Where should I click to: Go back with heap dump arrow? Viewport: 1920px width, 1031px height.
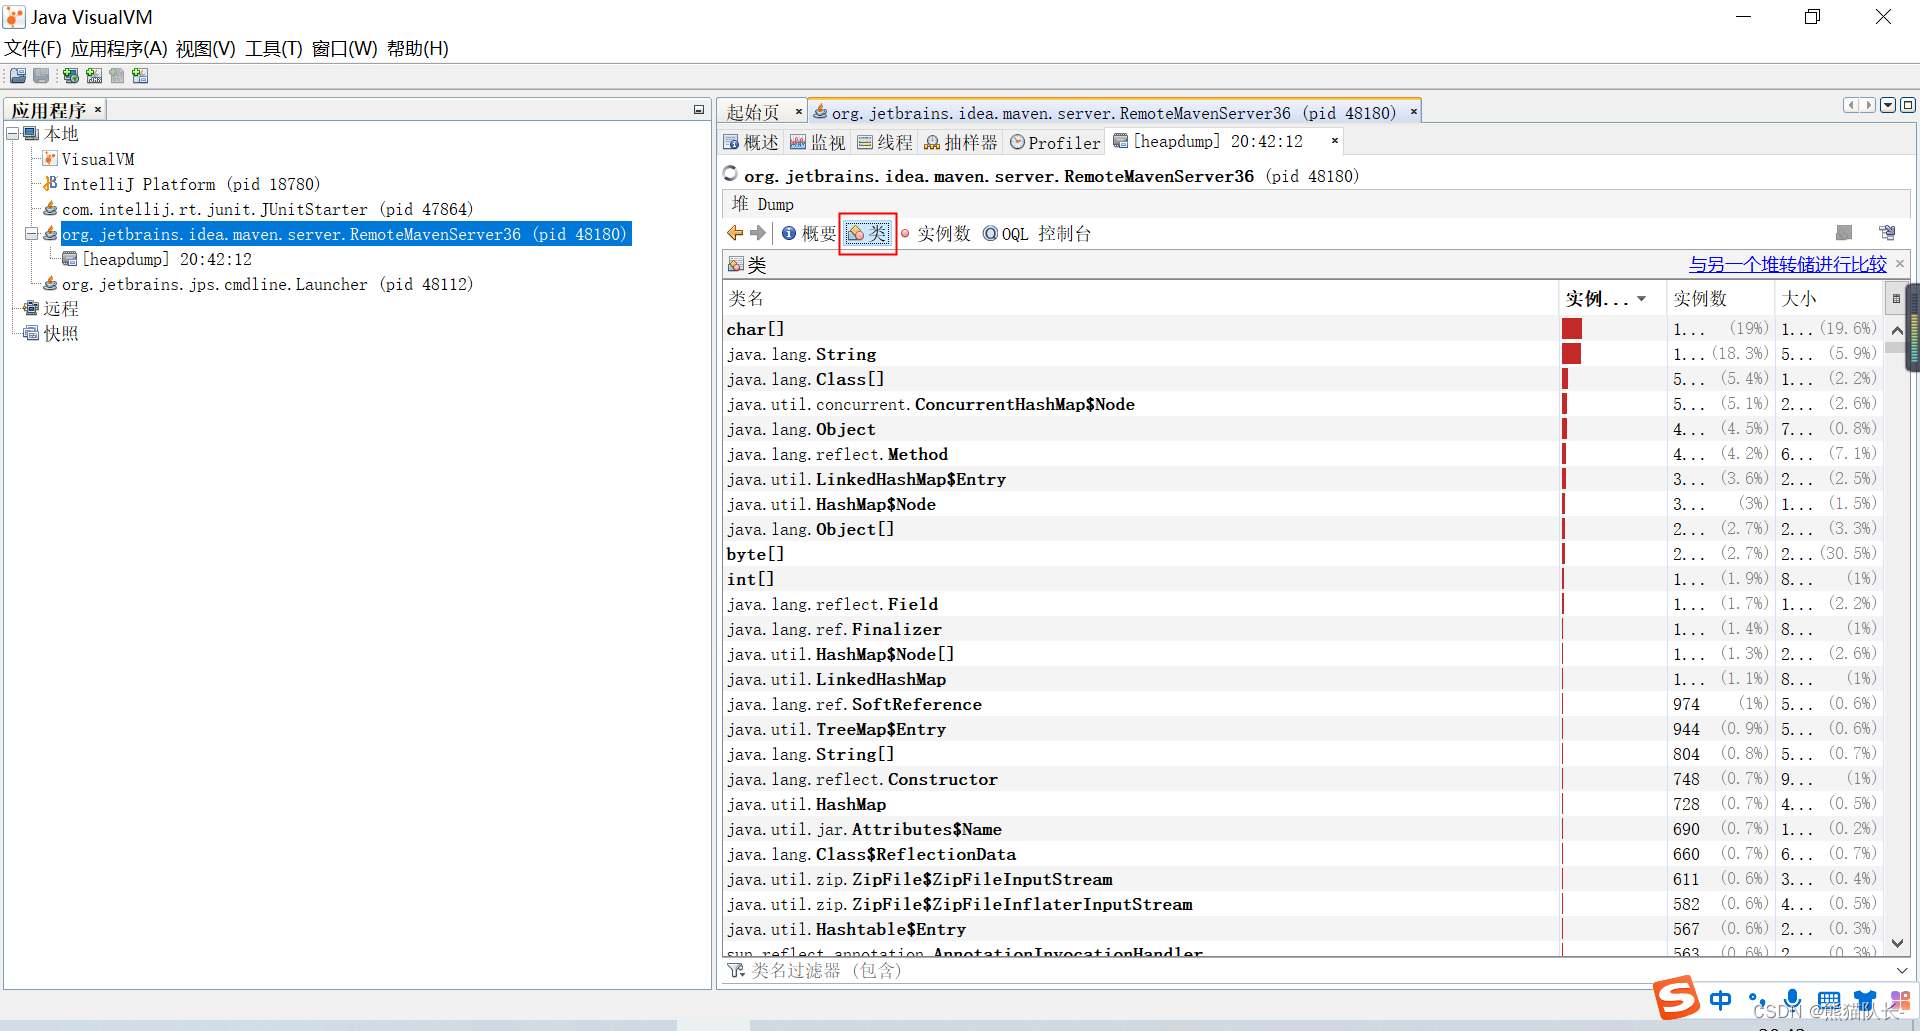coord(735,233)
